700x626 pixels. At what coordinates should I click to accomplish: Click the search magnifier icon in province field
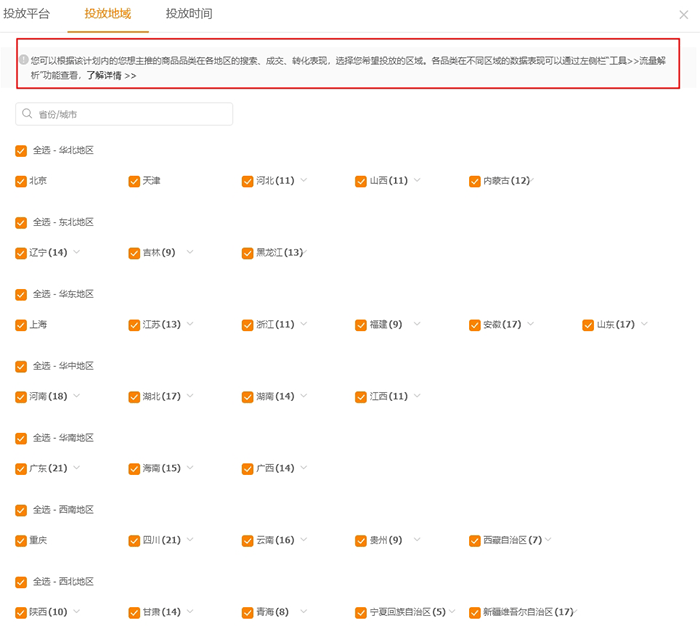click(x=27, y=115)
